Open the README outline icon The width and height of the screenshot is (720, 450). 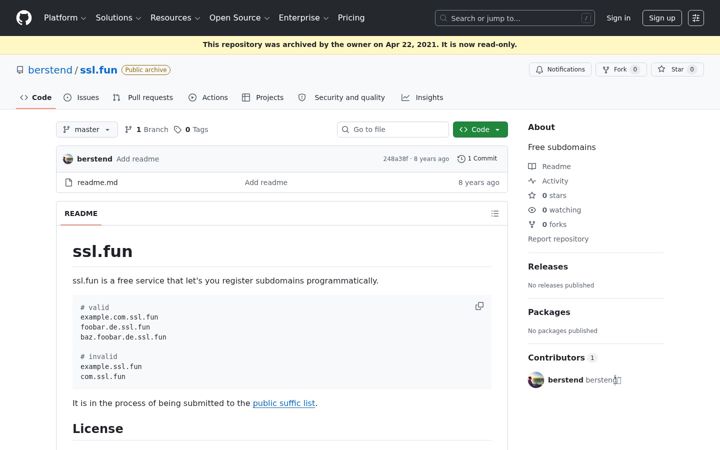click(495, 214)
